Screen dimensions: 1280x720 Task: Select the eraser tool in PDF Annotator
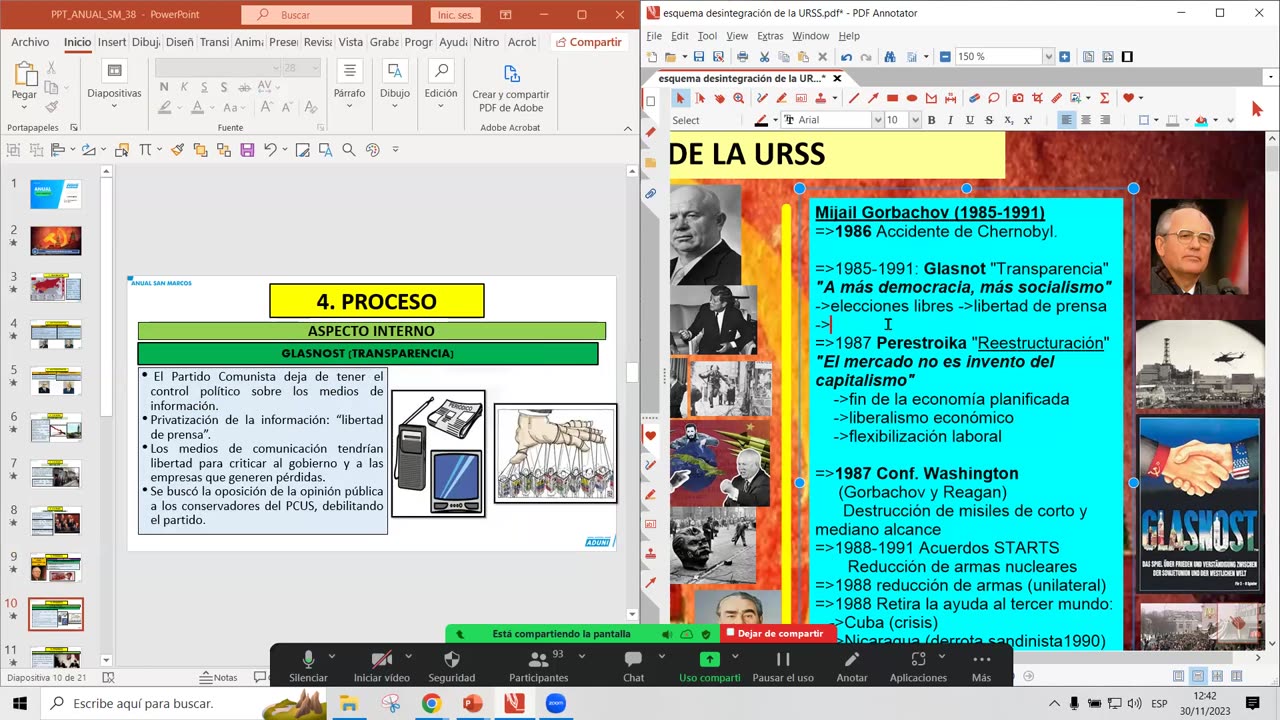(x=974, y=98)
